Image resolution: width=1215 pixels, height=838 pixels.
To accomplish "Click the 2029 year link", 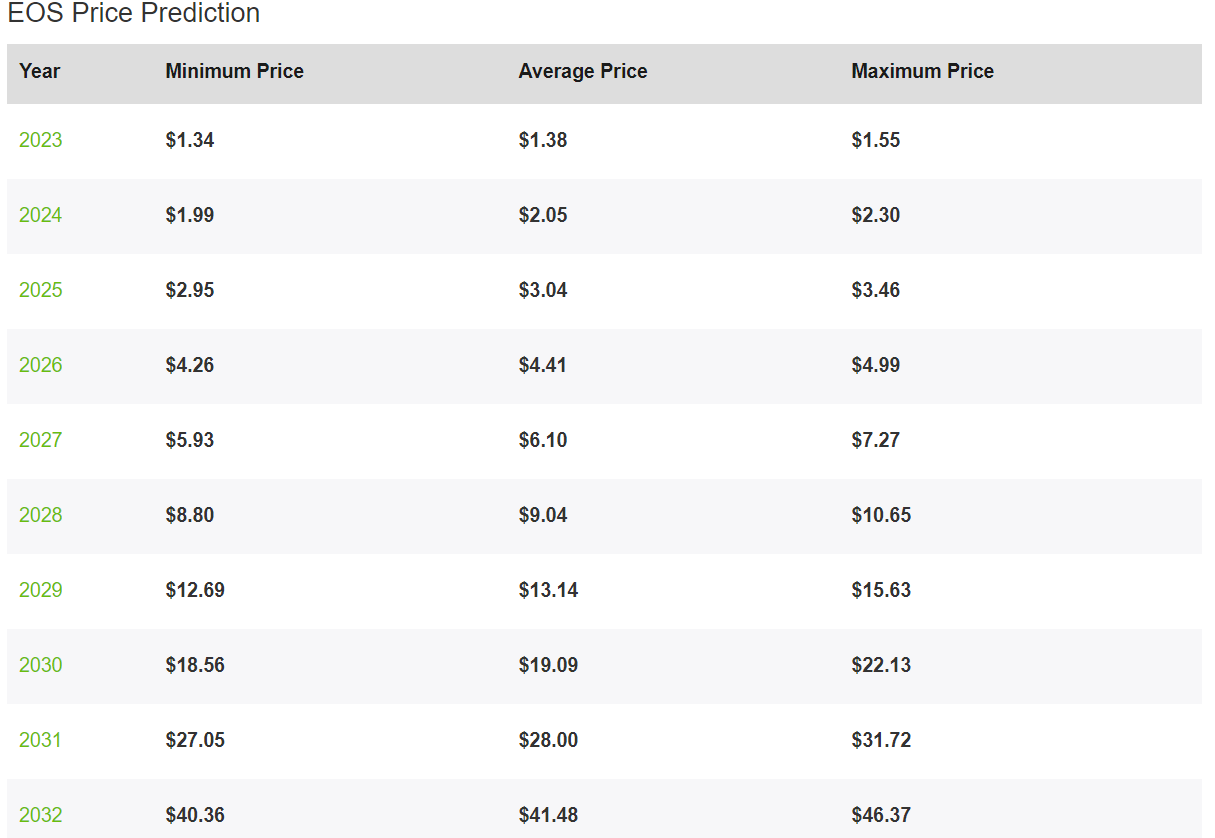I will tap(40, 590).
